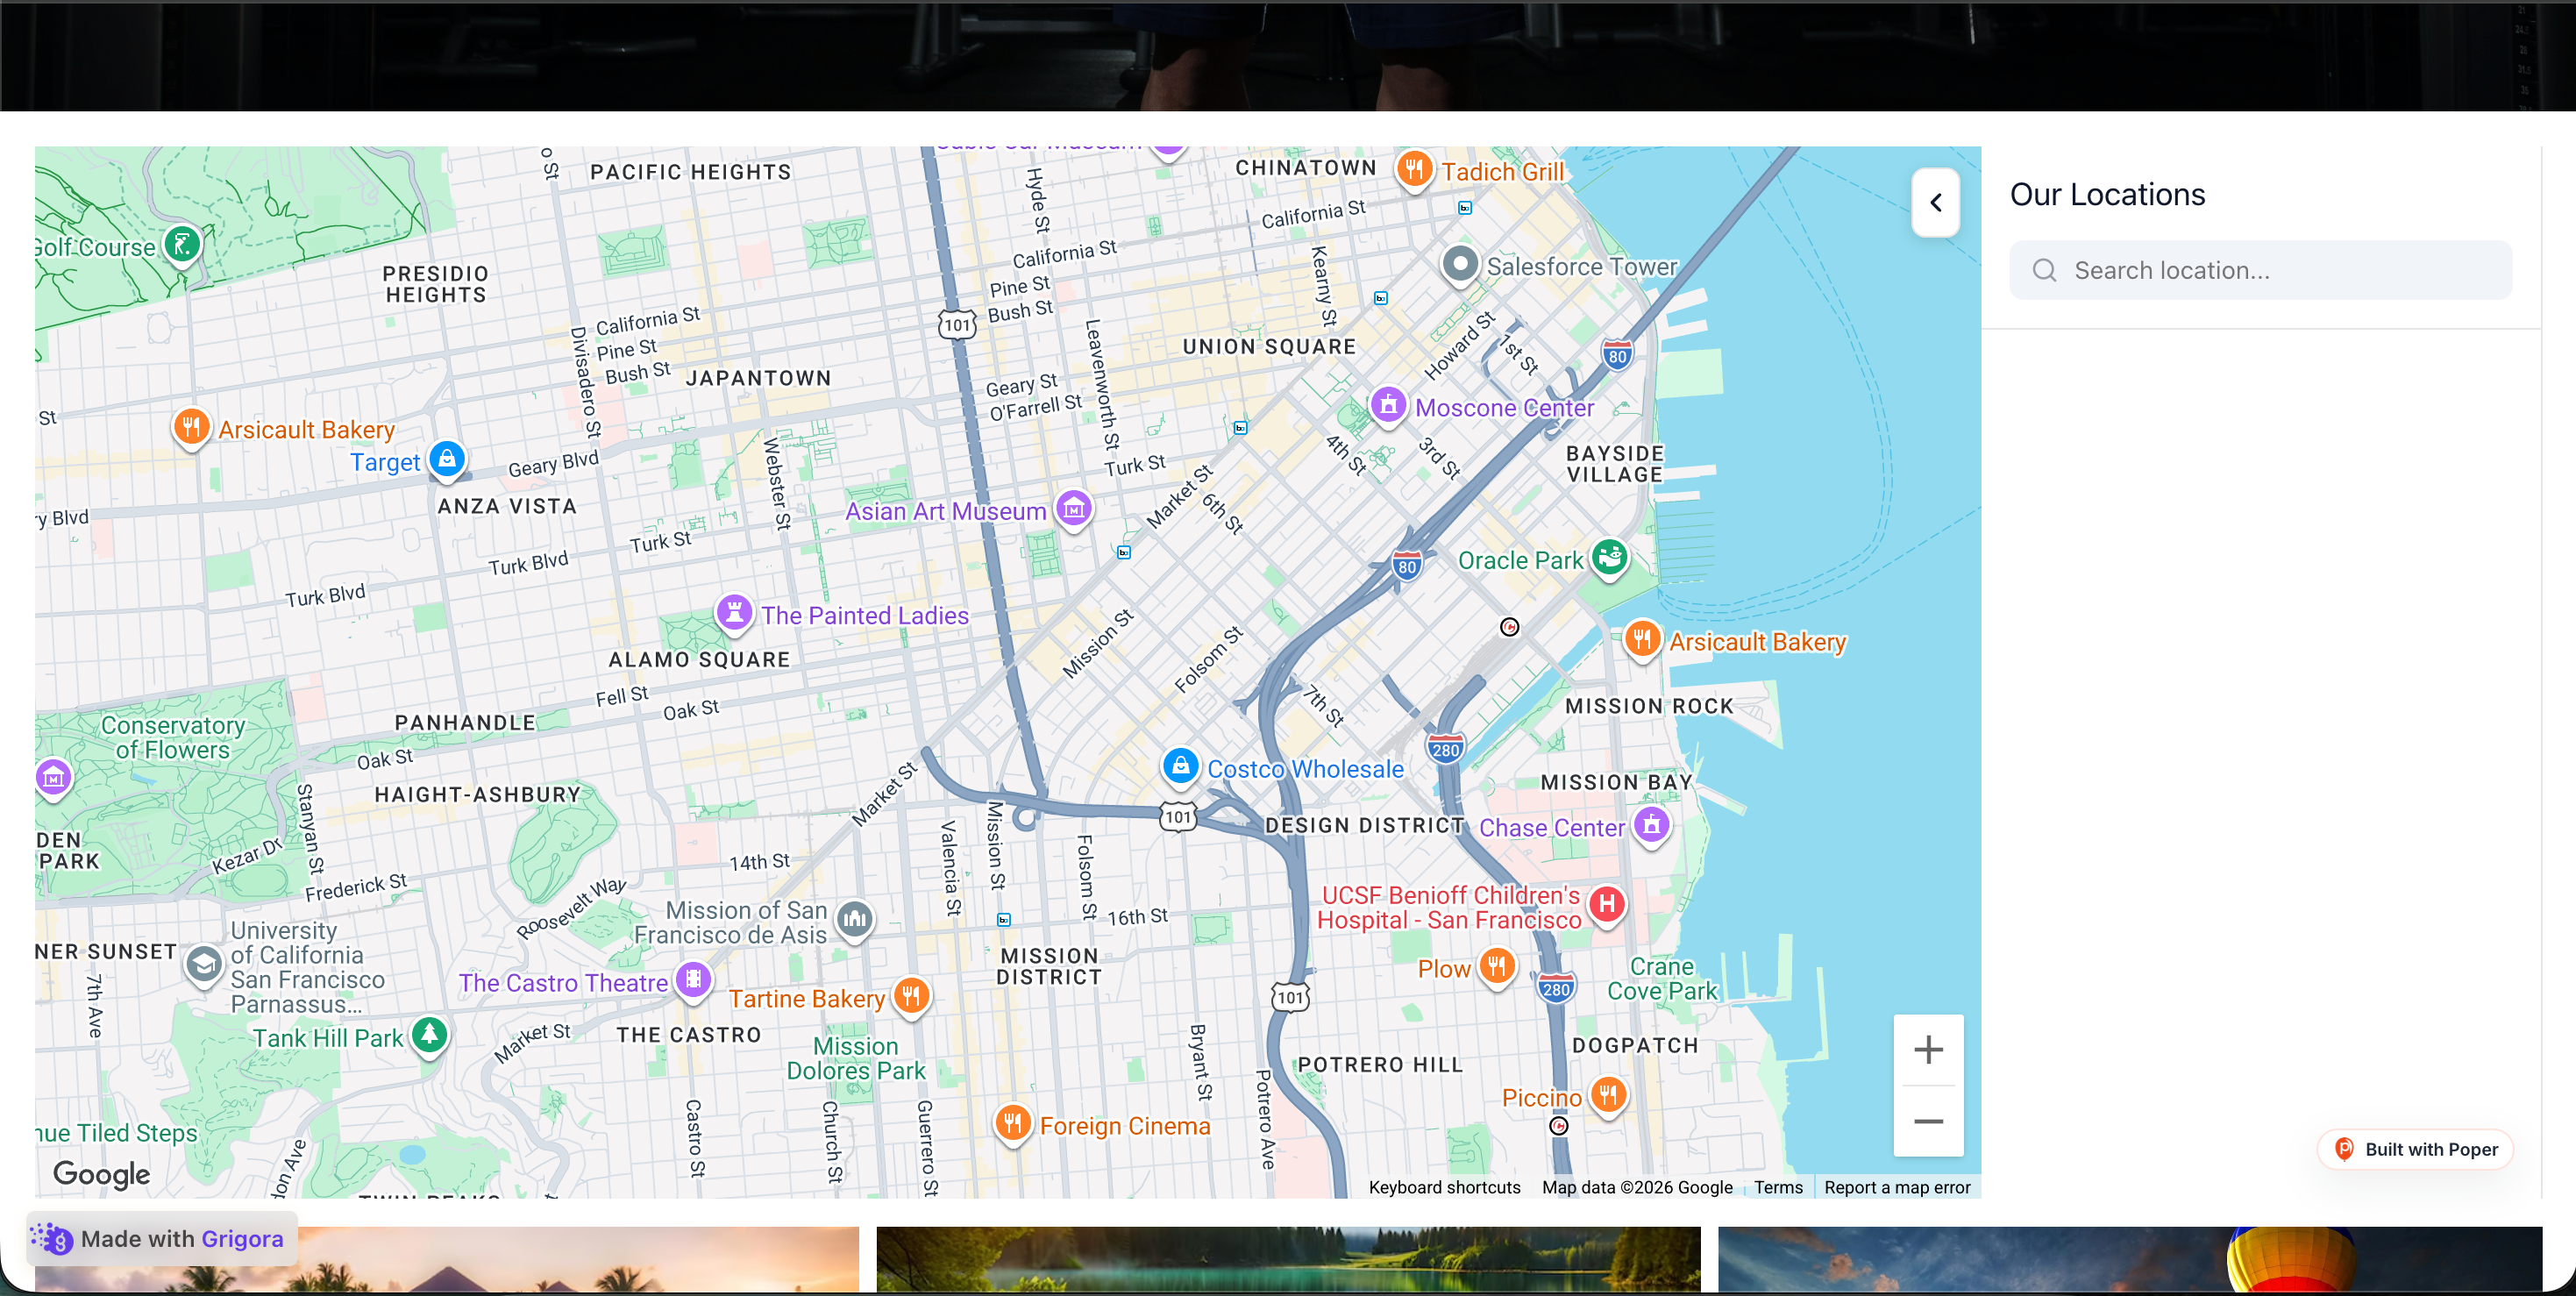Select the Costco Wholesale pin
This screenshot has height=1296, width=2576.
[x=1180, y=767]
